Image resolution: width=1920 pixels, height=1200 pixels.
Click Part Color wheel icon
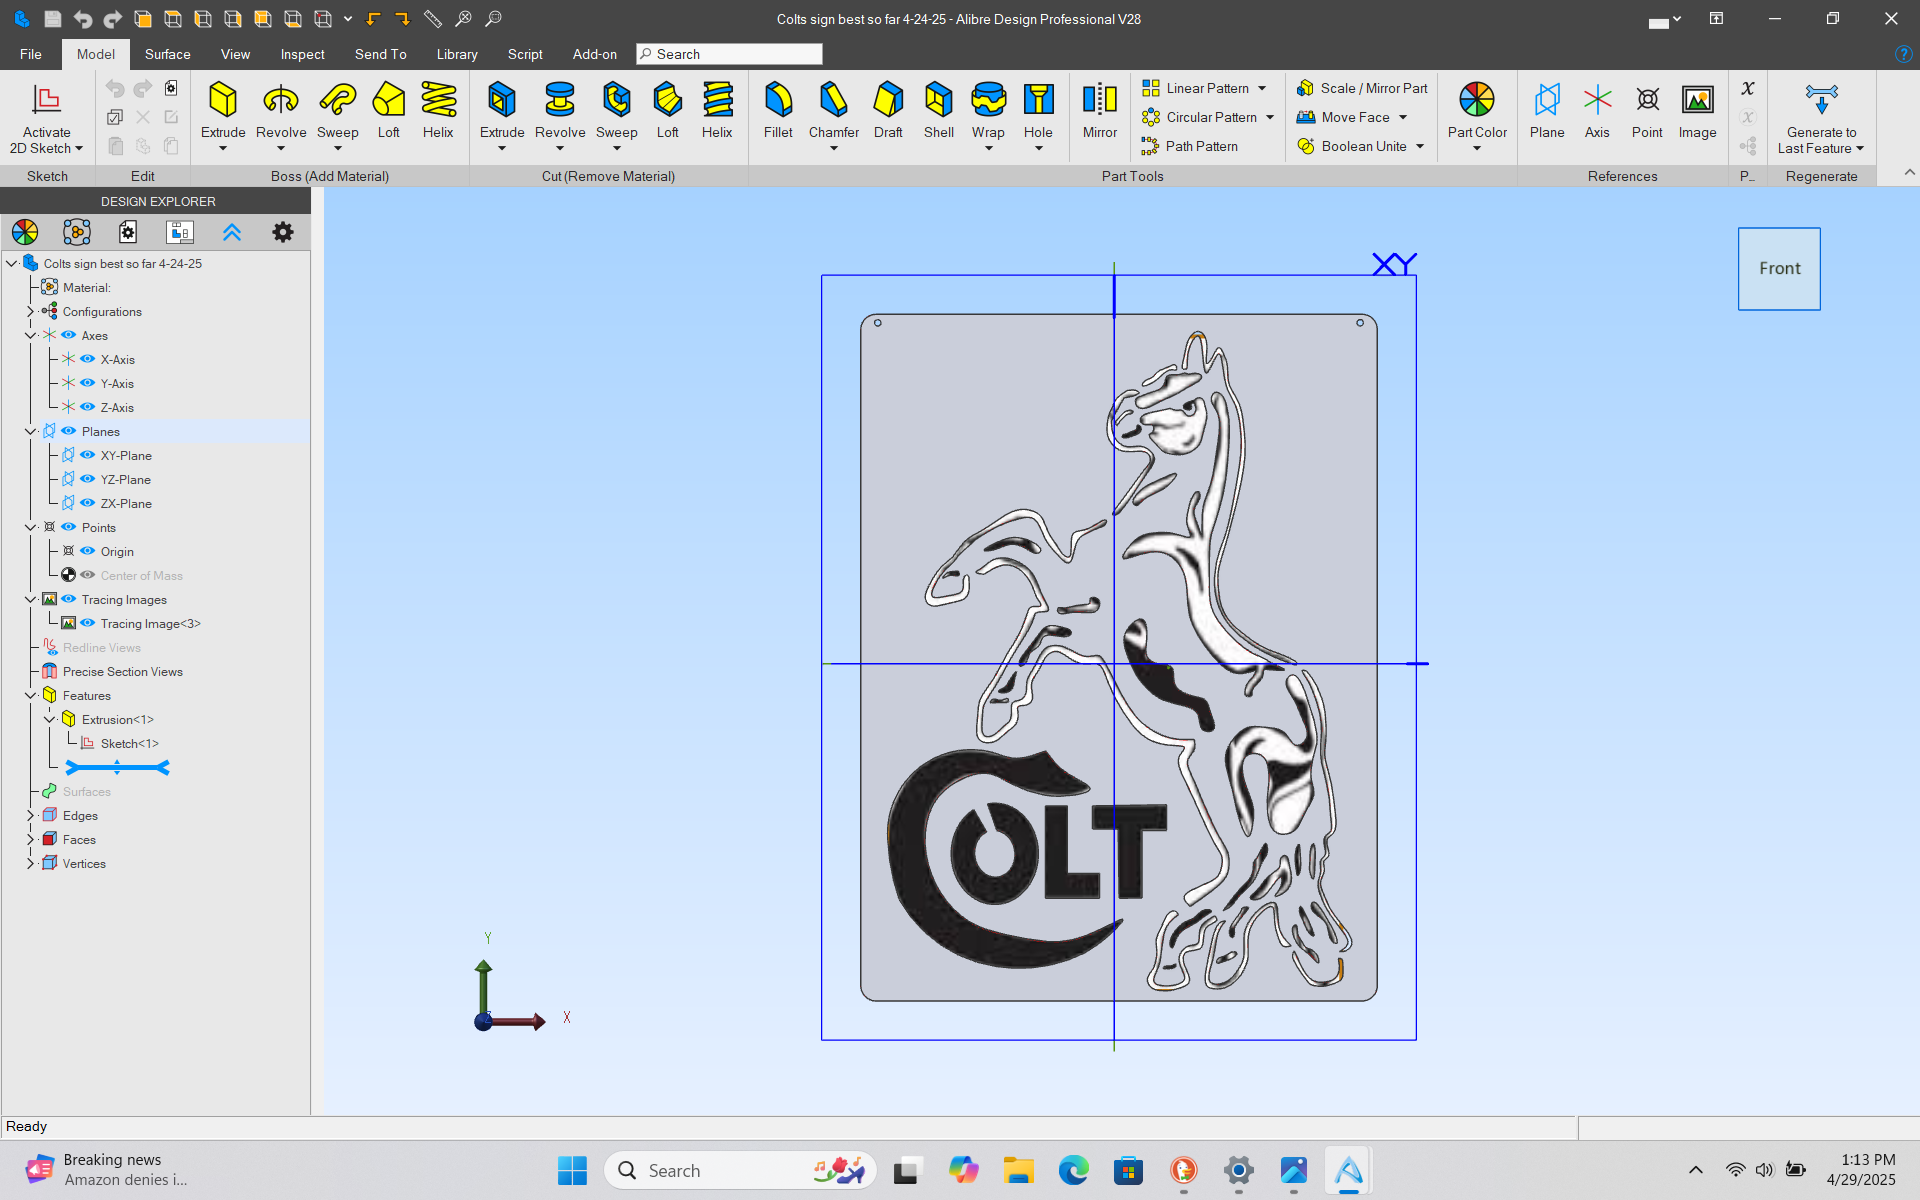(1477, 99)
